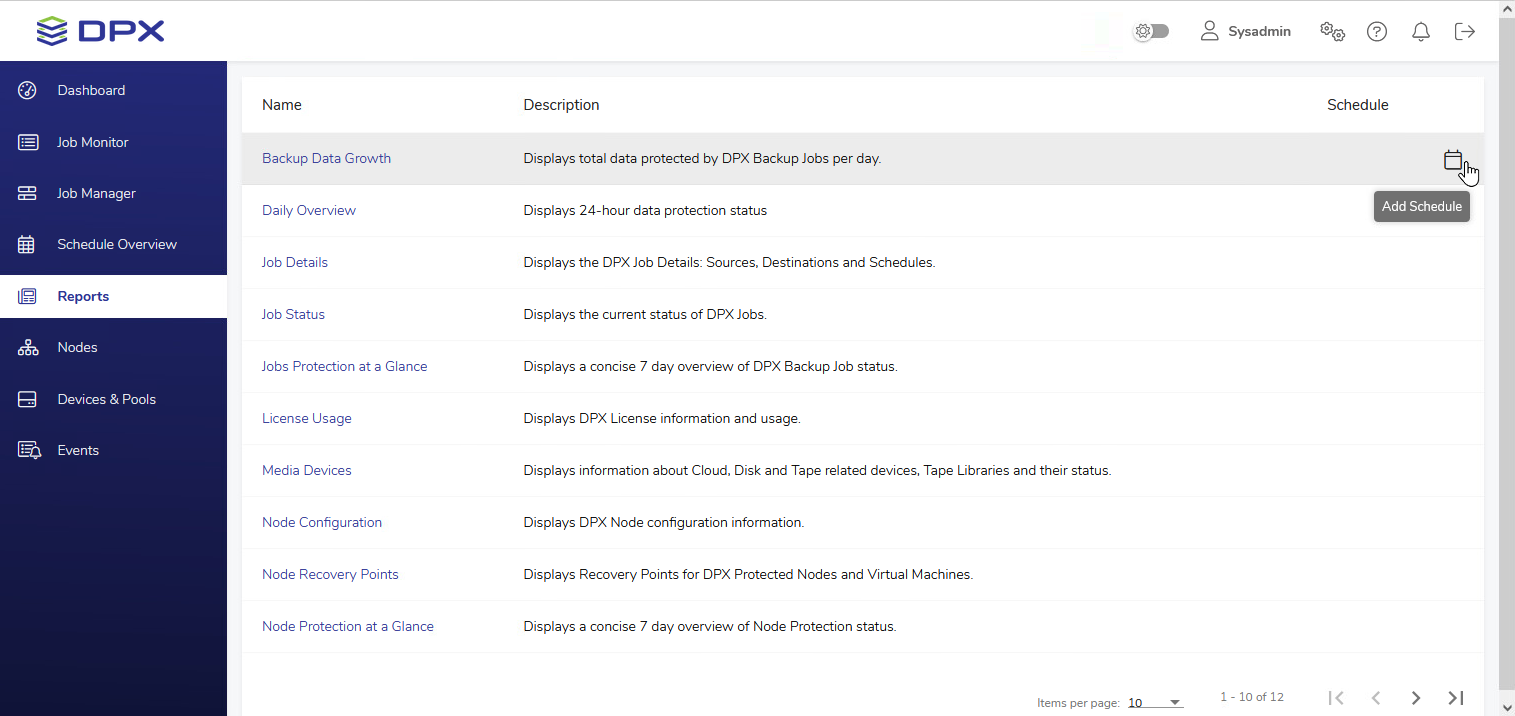Click the Sysadmin user profile
Viewport: 1515px width, 716px height.
1245,32
